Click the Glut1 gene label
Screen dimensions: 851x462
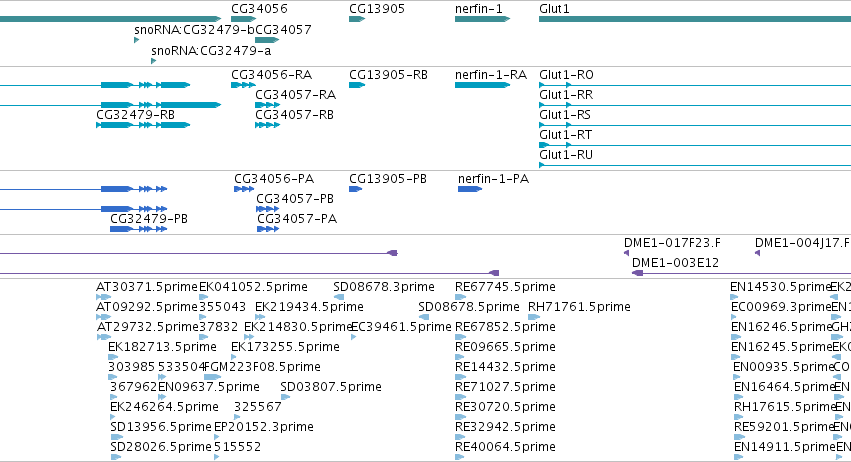[x=554, y=9]
